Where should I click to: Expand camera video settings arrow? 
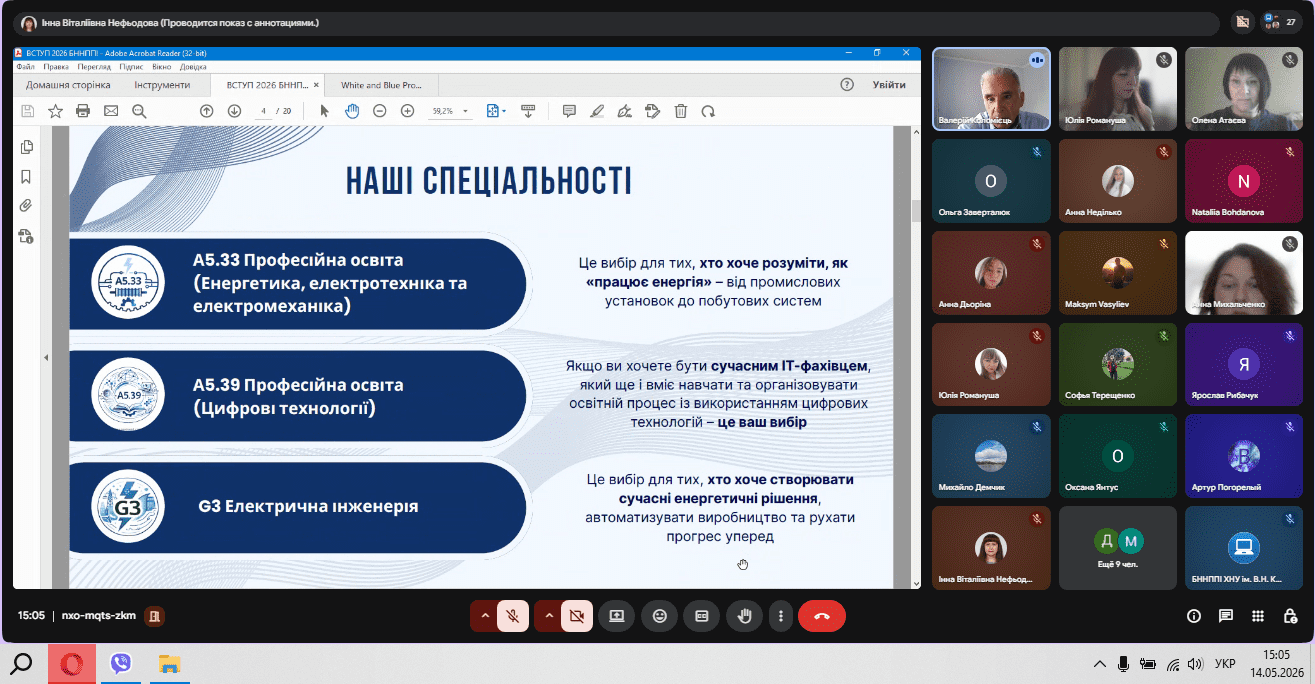point(548,616)
